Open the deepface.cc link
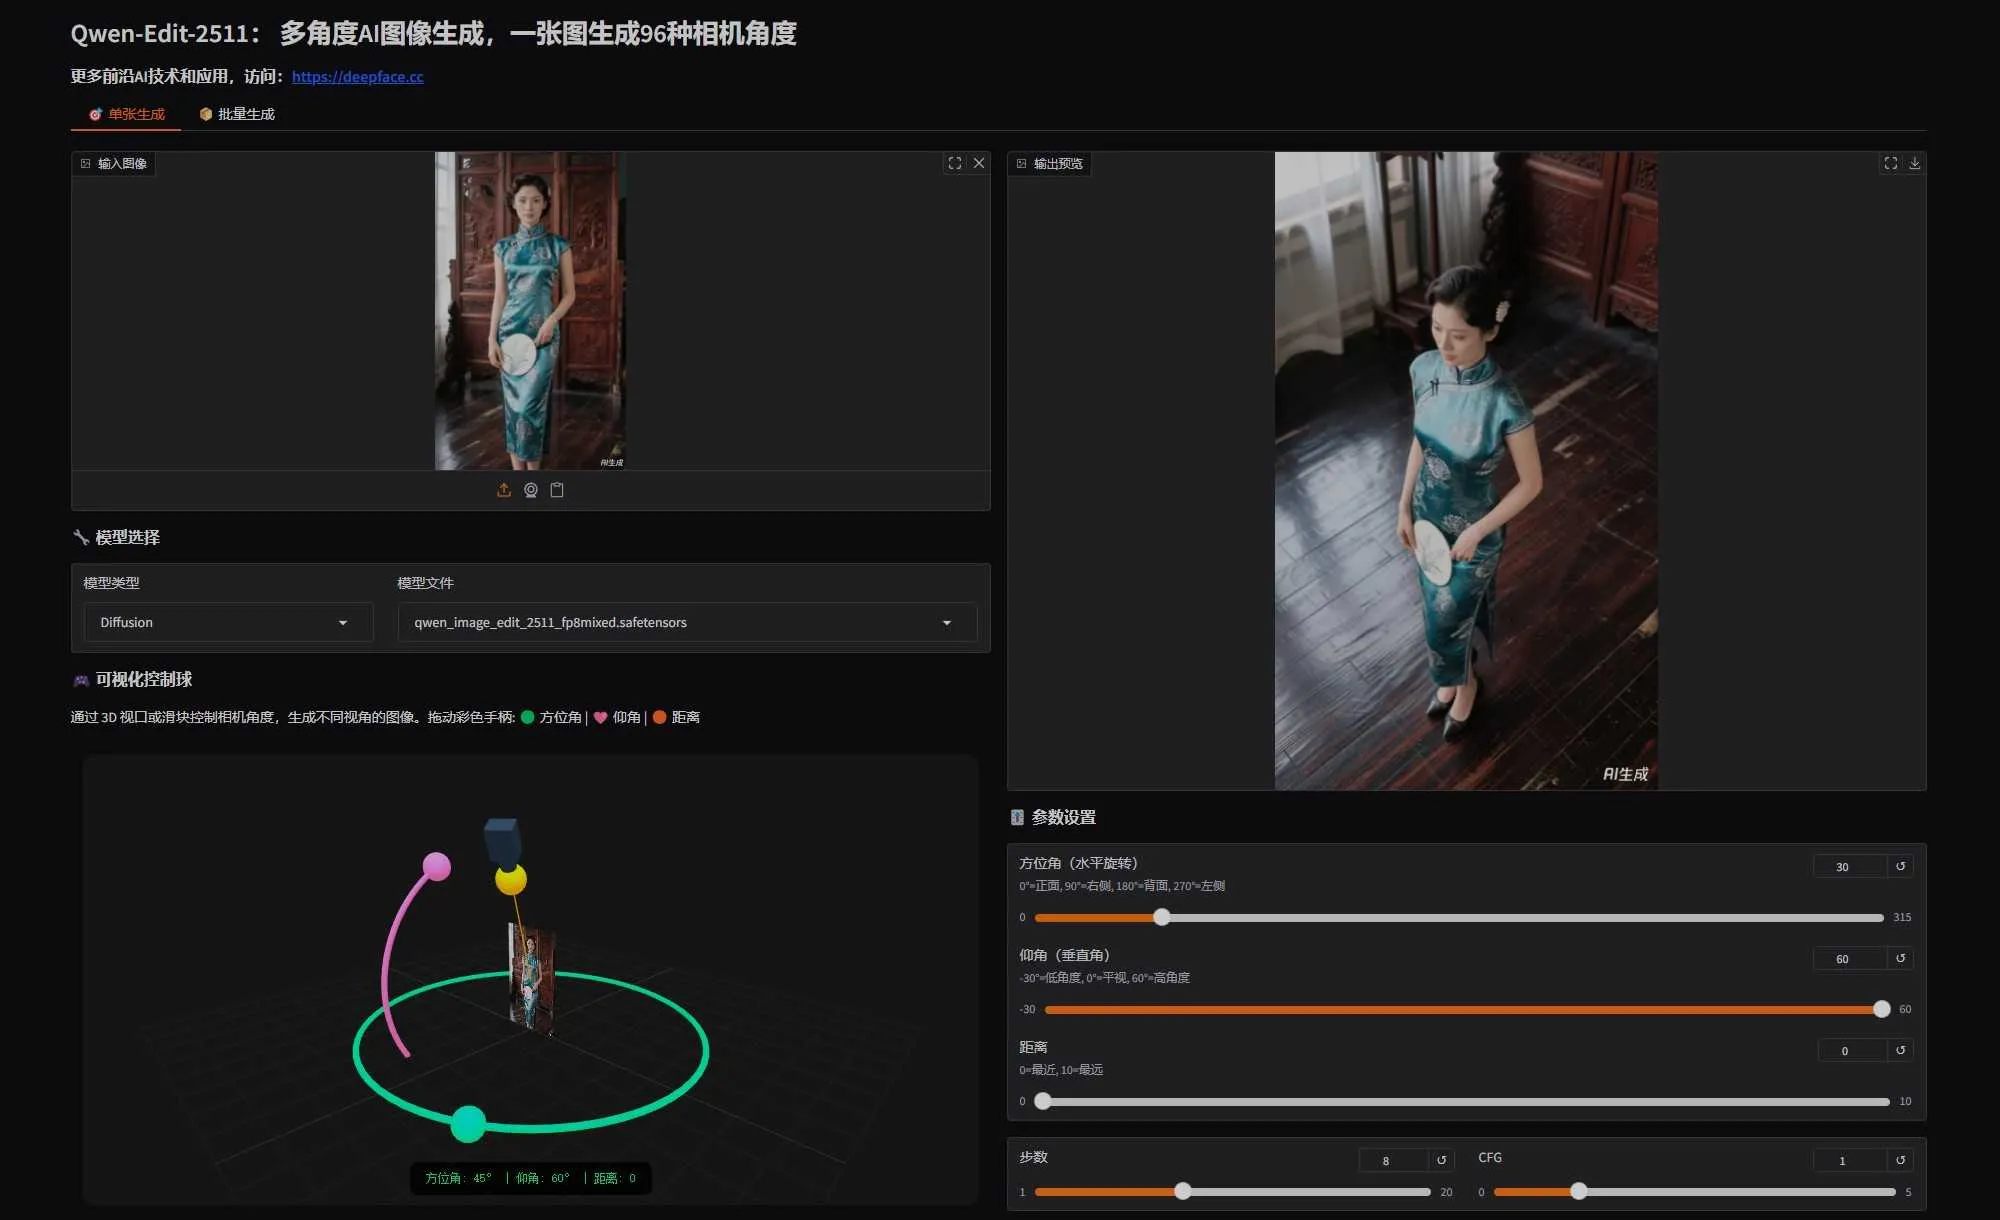Image resolution: width=2000 pixels, height=1220 pixels. (357, 76)
